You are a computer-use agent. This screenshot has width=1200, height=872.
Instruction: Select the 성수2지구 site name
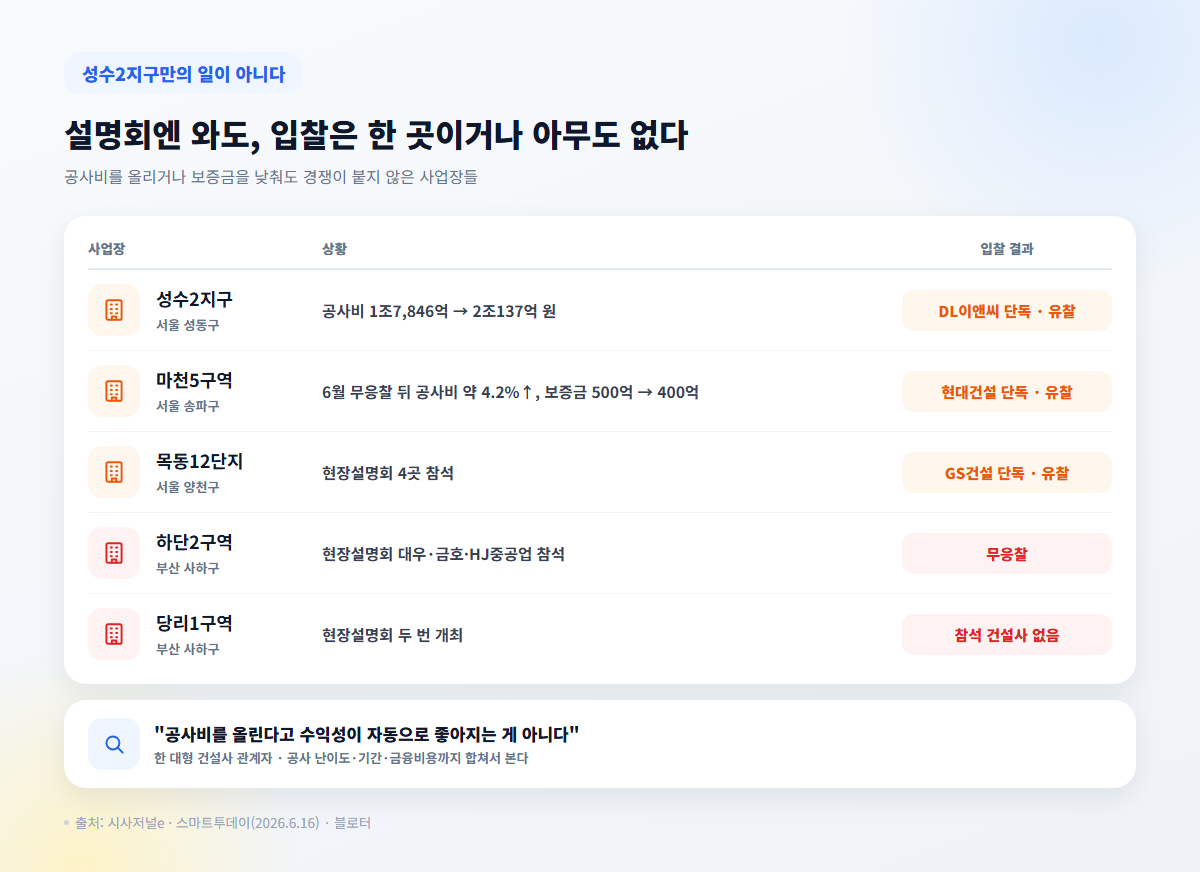click(195, 299)
